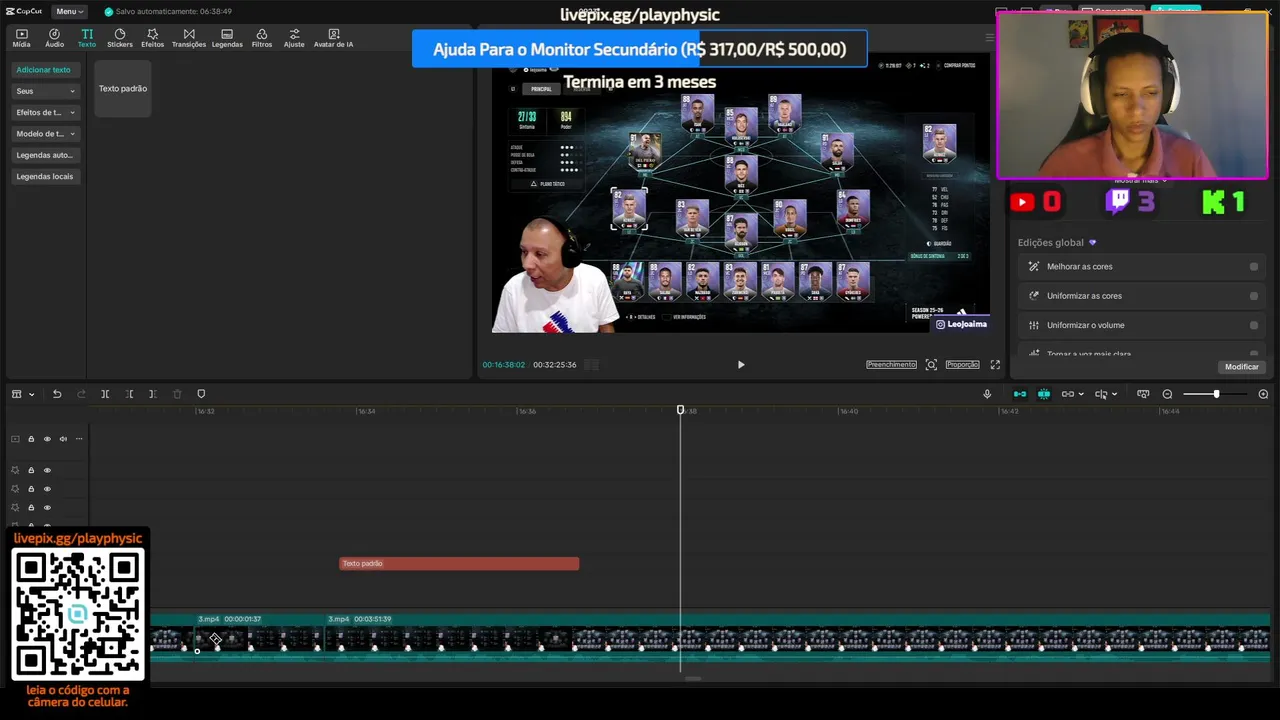Viewport: 1280px width, 720px height.
Task: Click the preview zoom-fit icon
Action: pyautogui.click(x=931, y=365)
